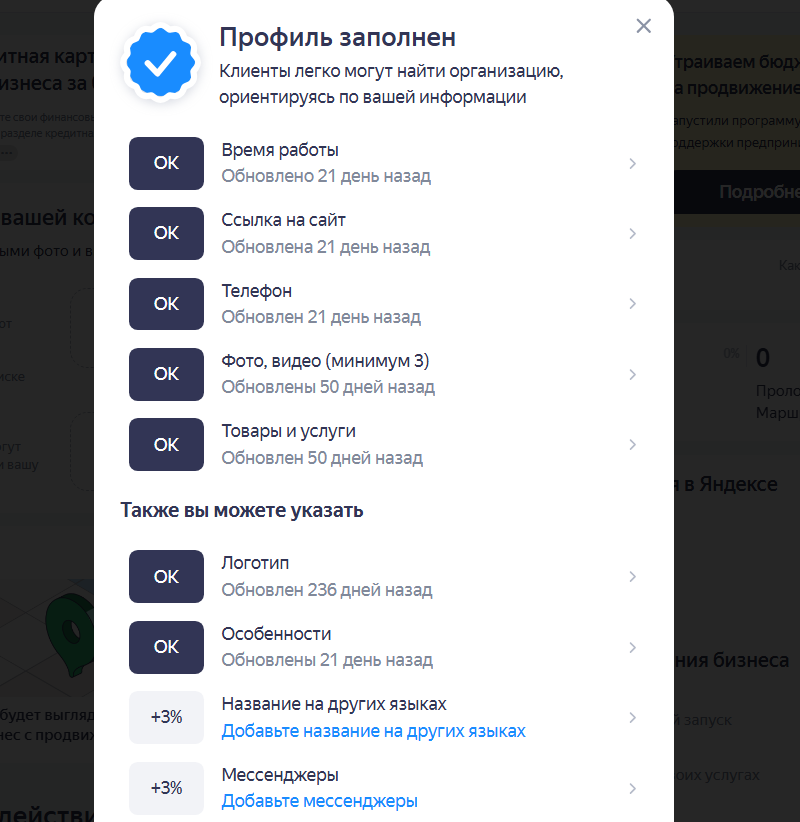Expand the Мессенджеры row chevron
The width and height of the screenshot is (800, 822).
click(x=632, y=788)
